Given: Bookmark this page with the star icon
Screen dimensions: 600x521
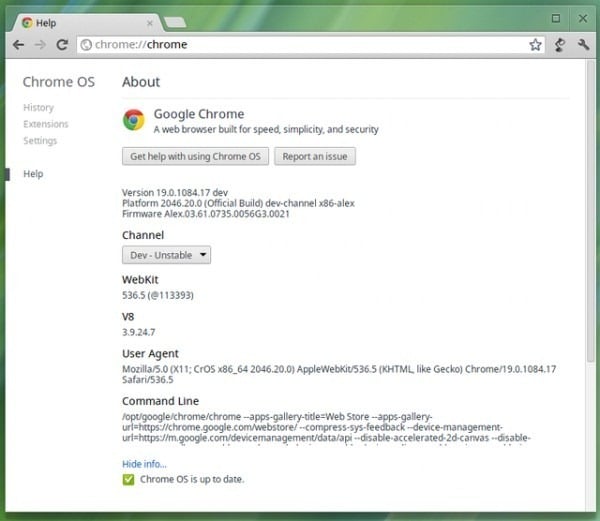Looking at the screenshot, I should pos(535,45).
